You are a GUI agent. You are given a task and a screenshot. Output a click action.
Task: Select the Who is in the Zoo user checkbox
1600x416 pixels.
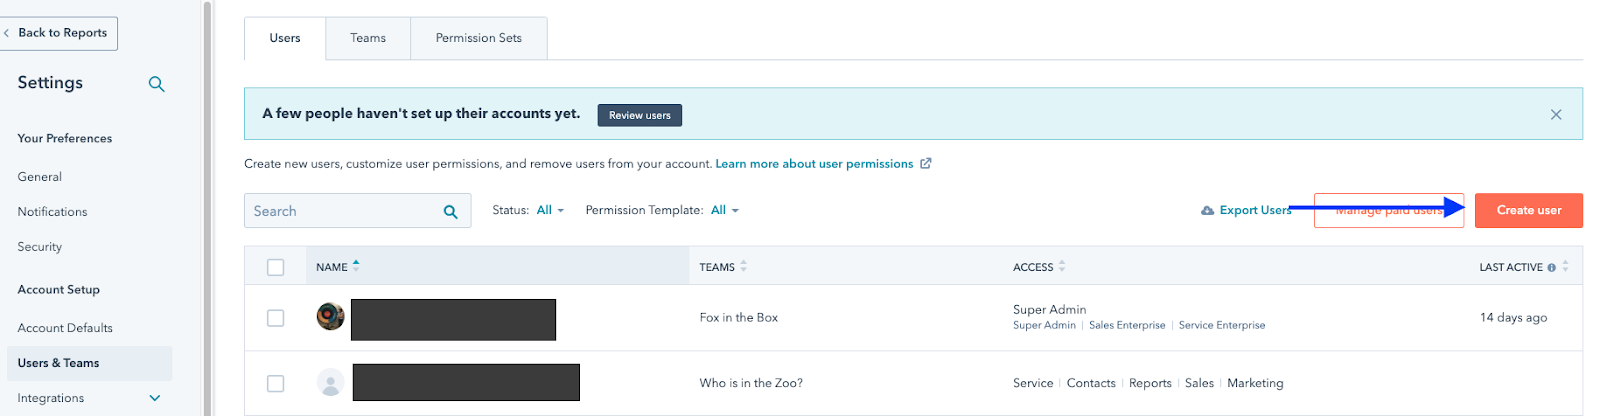point(276,383)
